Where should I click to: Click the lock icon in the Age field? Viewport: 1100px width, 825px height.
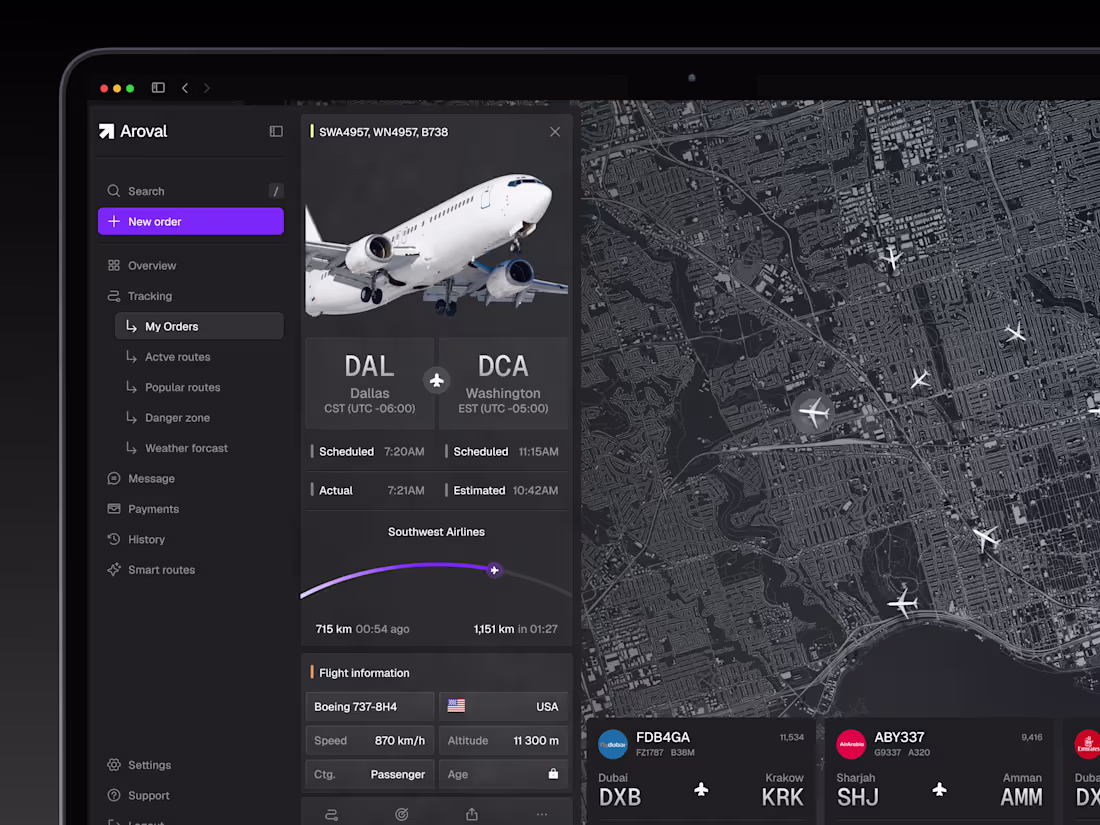[554, 773]
